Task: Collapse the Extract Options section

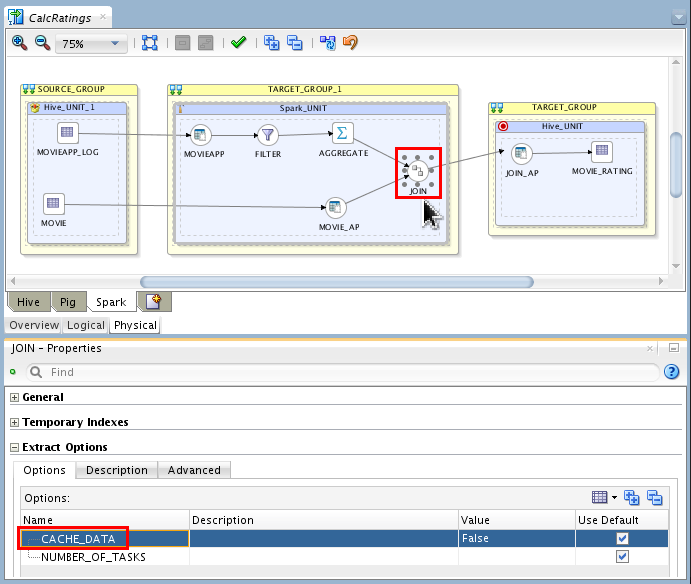Action: tap(14, 447)
